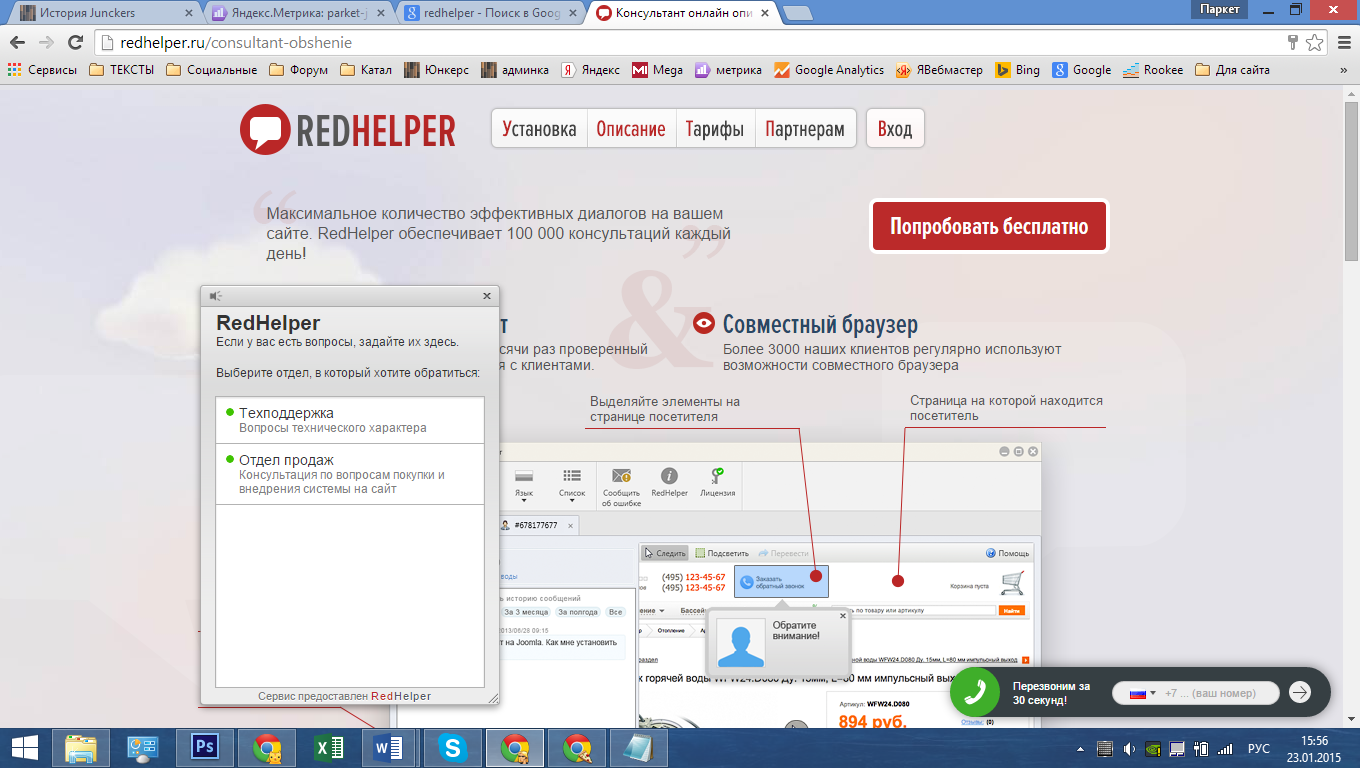
Task: Open the метрика bookmark
Action: tap(728, 70)
